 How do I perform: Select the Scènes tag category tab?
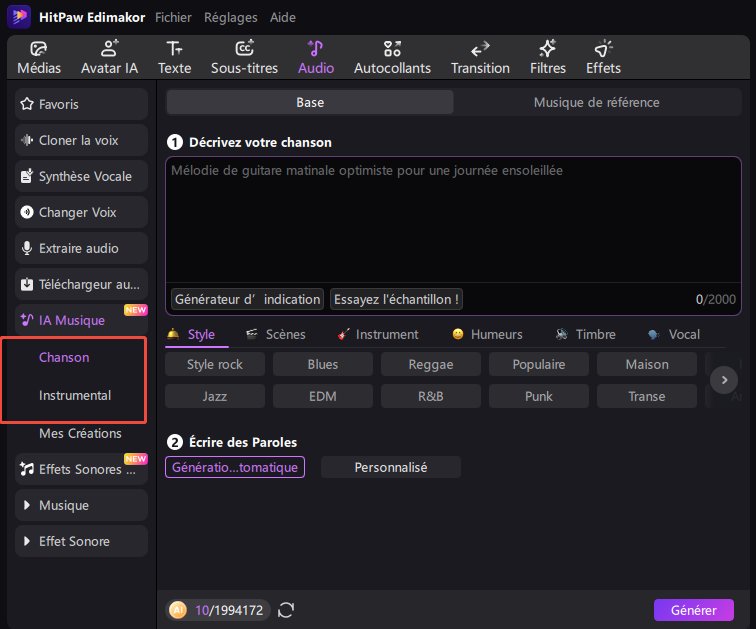coord(276,334)
